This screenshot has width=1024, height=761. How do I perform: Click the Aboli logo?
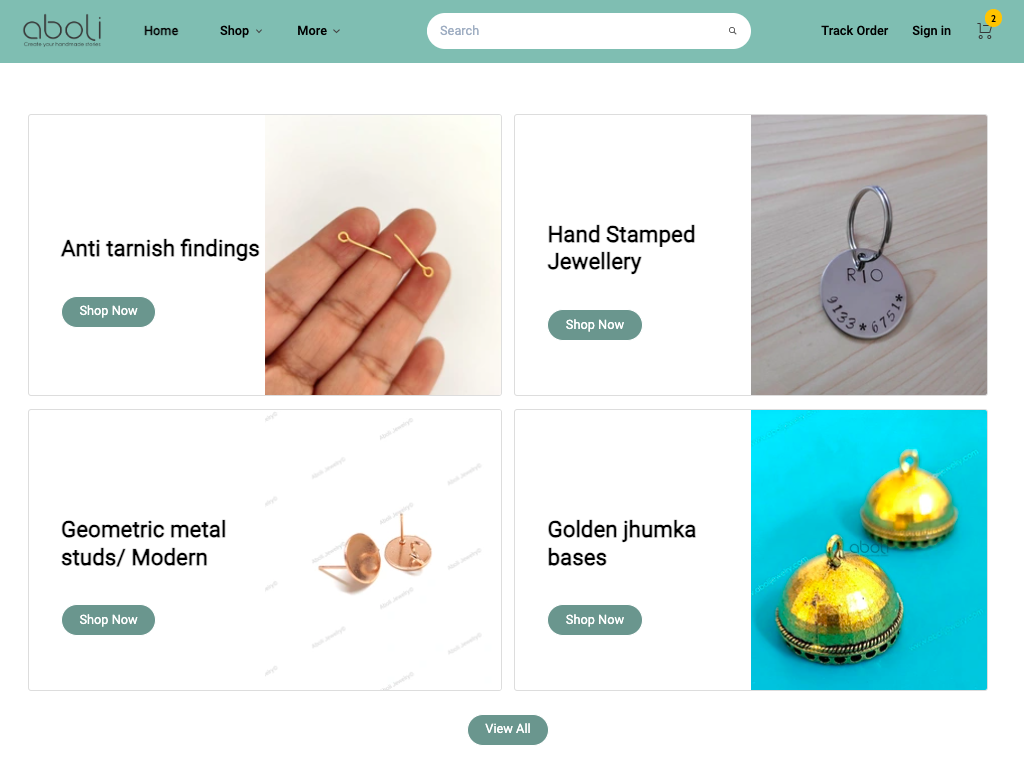(x=62, y=31)
